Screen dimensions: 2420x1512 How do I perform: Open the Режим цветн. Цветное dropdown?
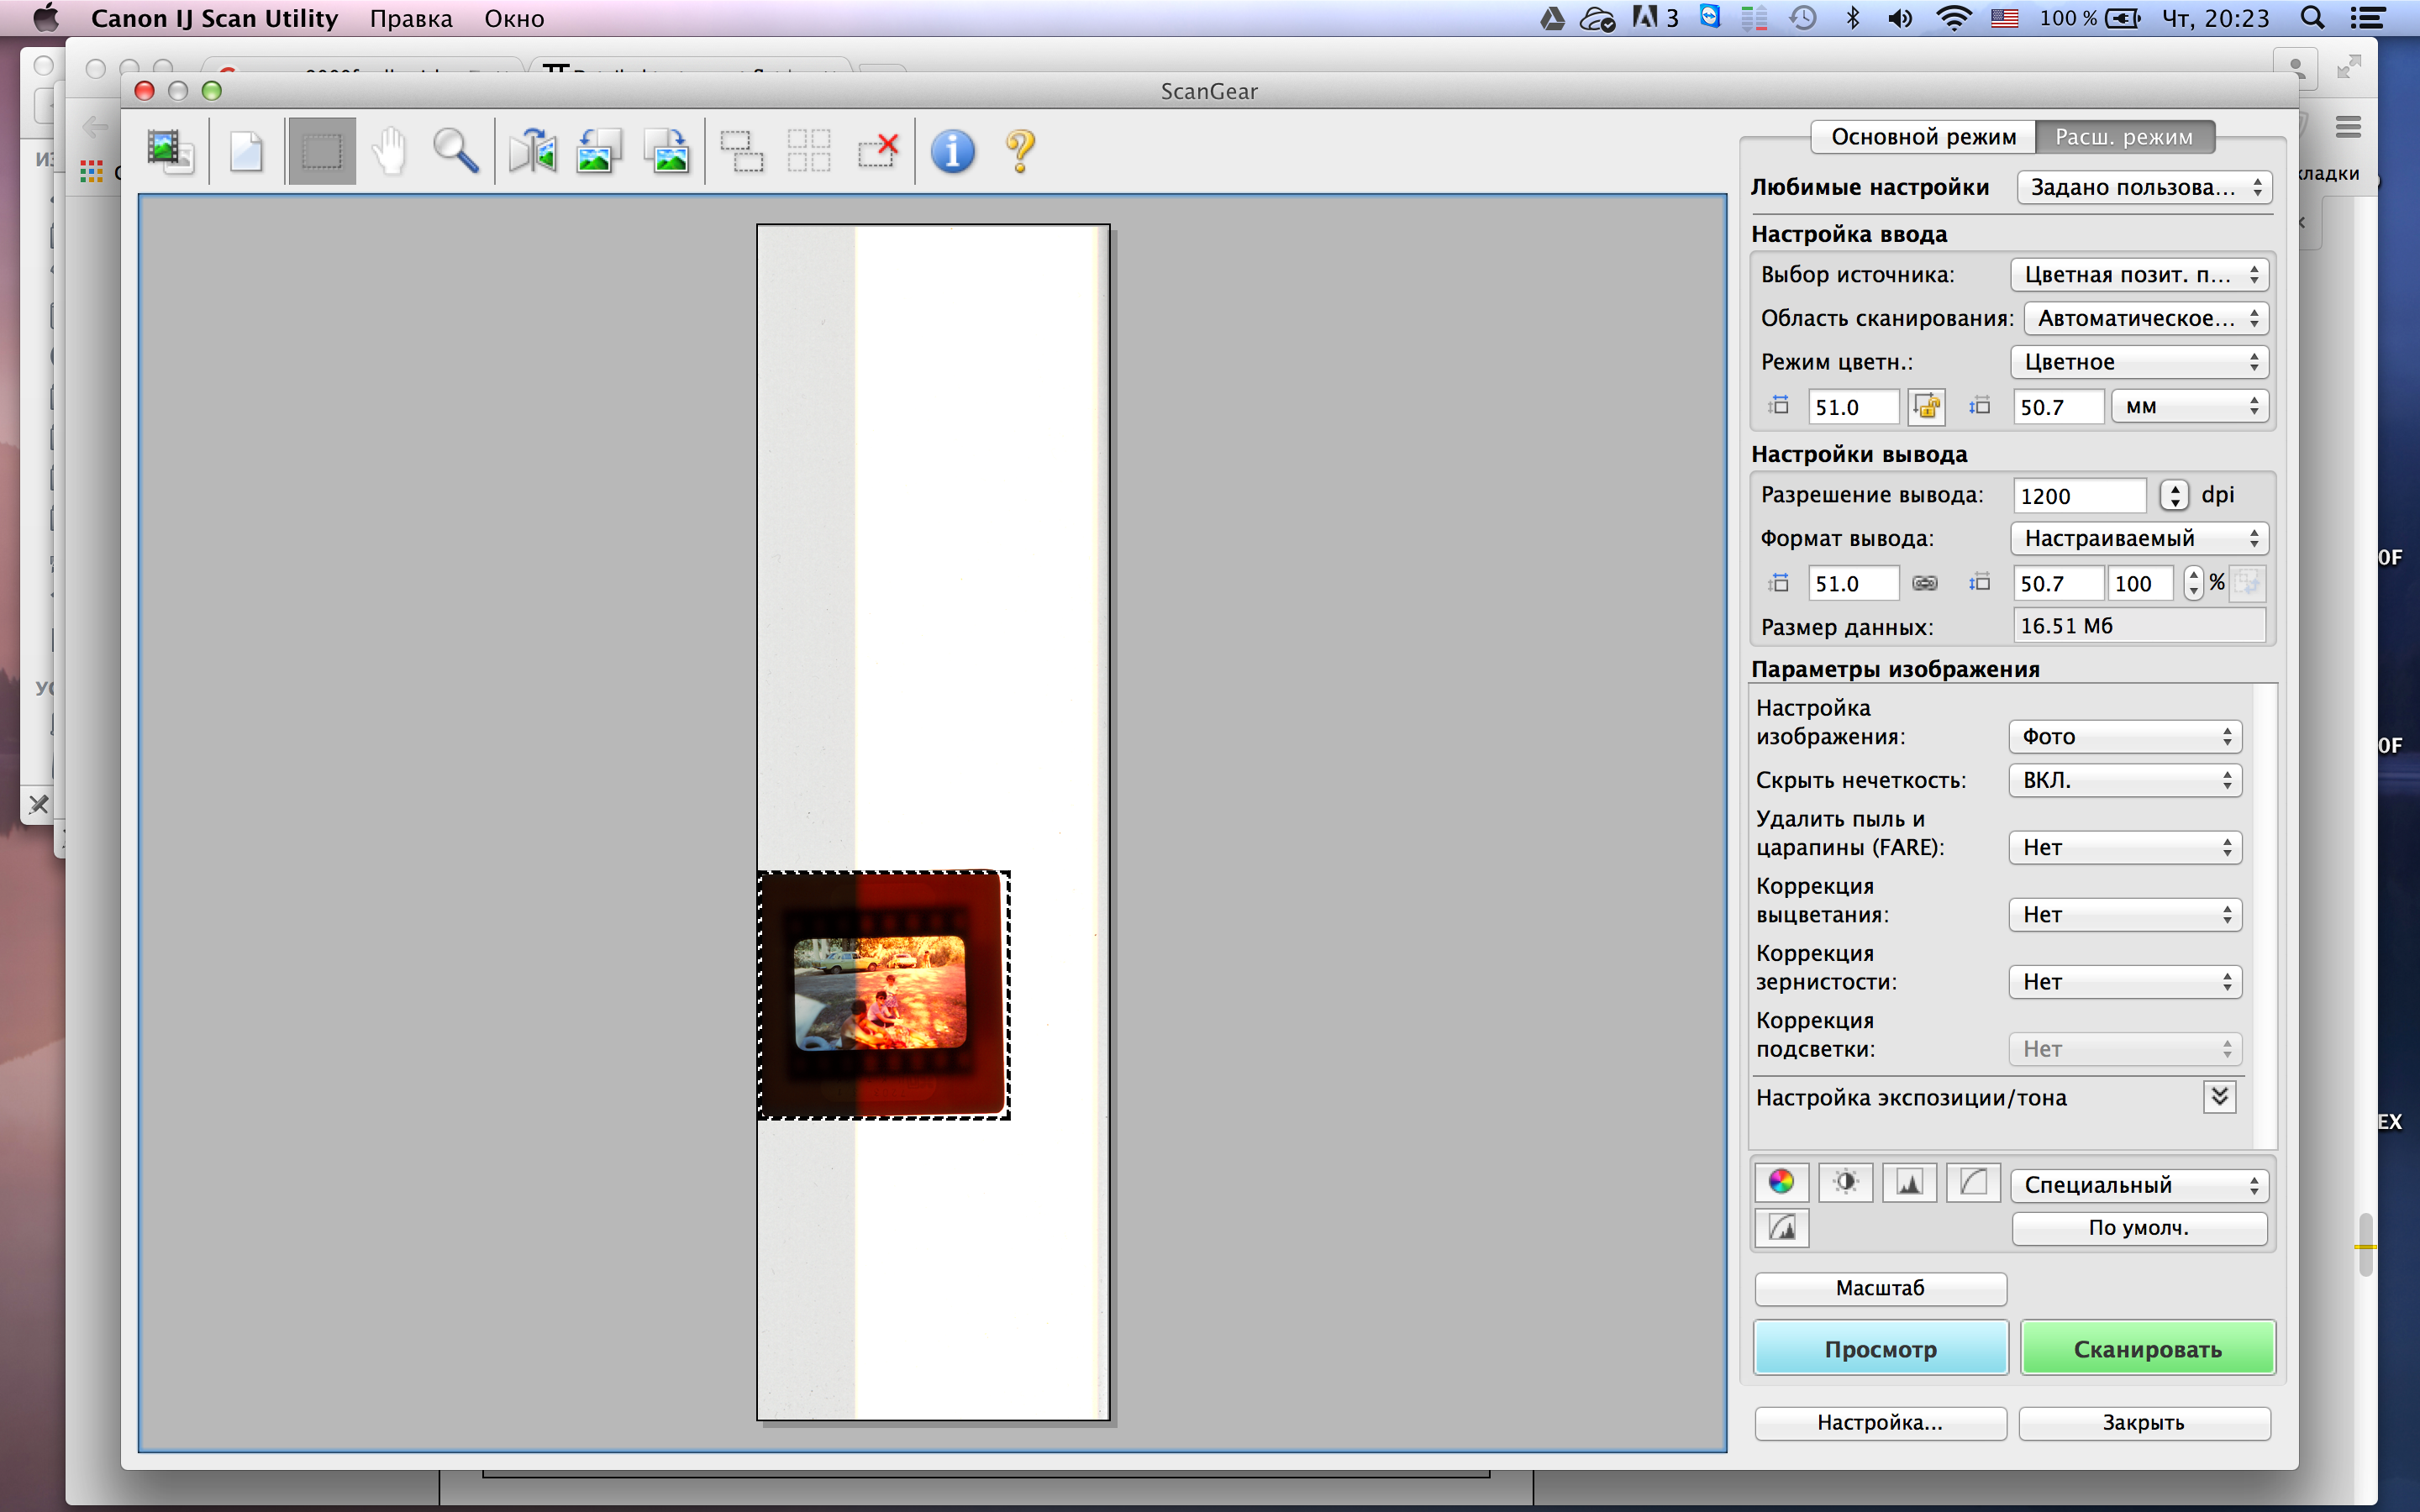pyautogui.click(x=2138, y=362)
